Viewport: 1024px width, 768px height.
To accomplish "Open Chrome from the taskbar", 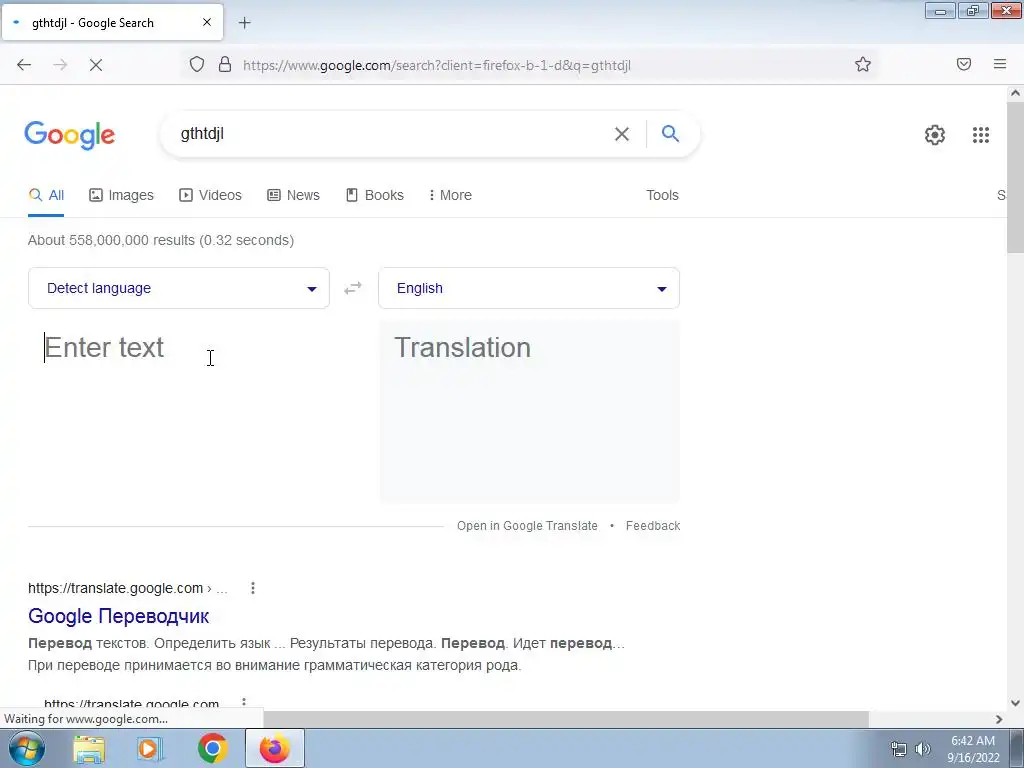I will point(212,748).
